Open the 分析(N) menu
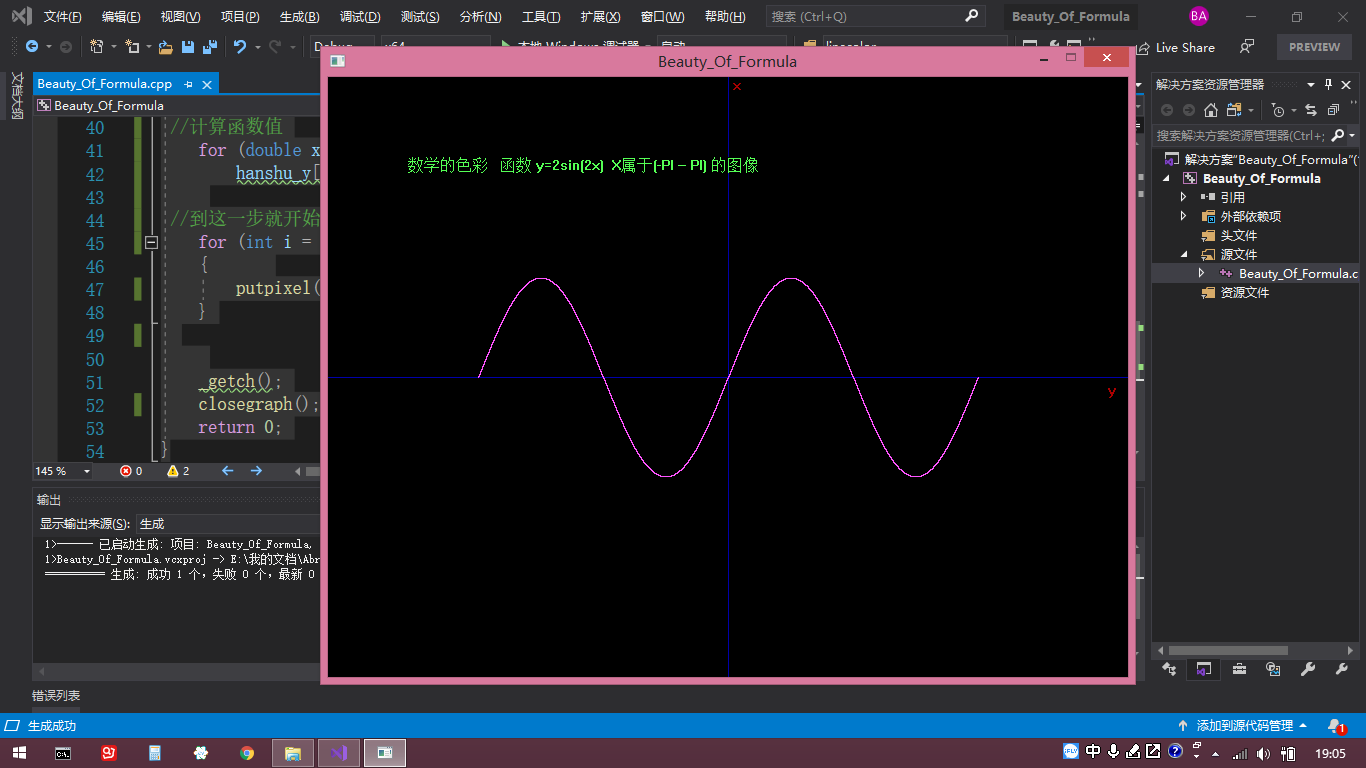 click(481, 17)
